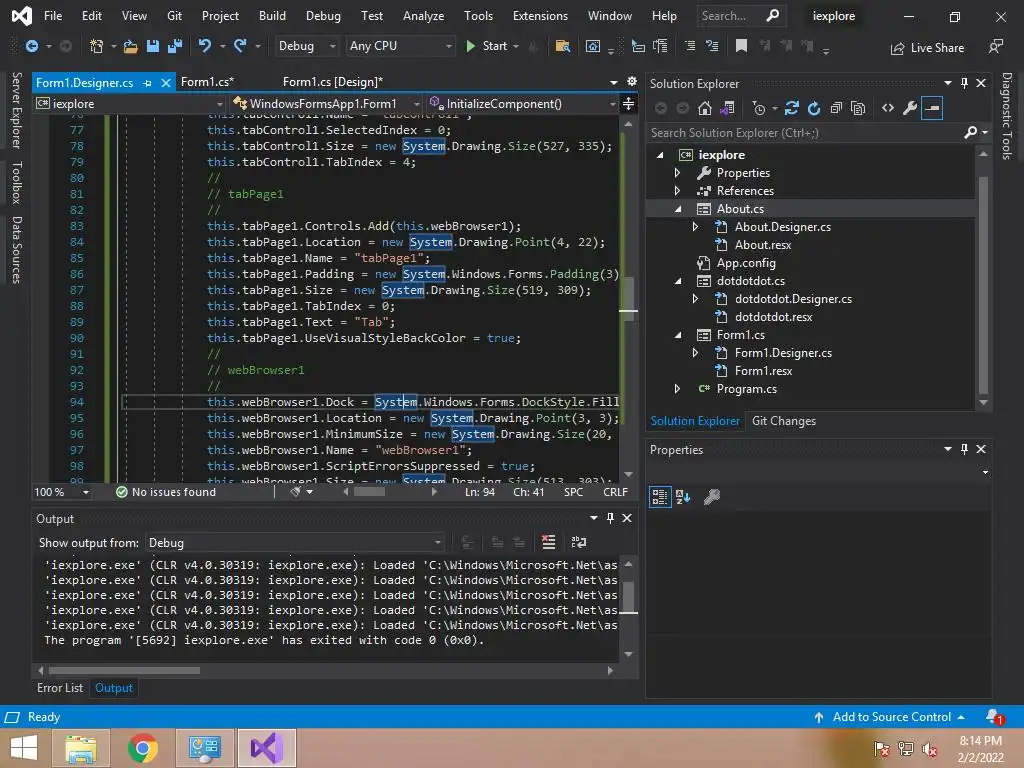Start debugging with the green Start button
Screen dimensions: 1024x768
point(487,46)
